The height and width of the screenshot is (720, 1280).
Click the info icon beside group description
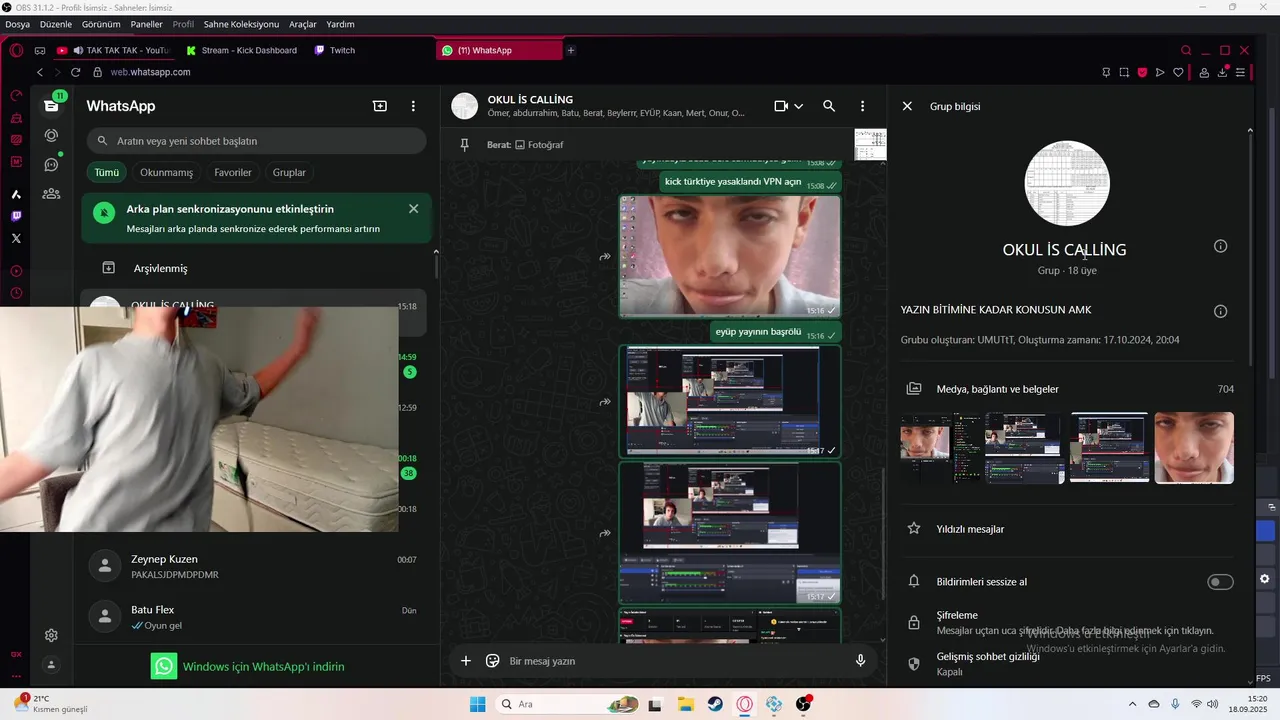(1220, 311)
